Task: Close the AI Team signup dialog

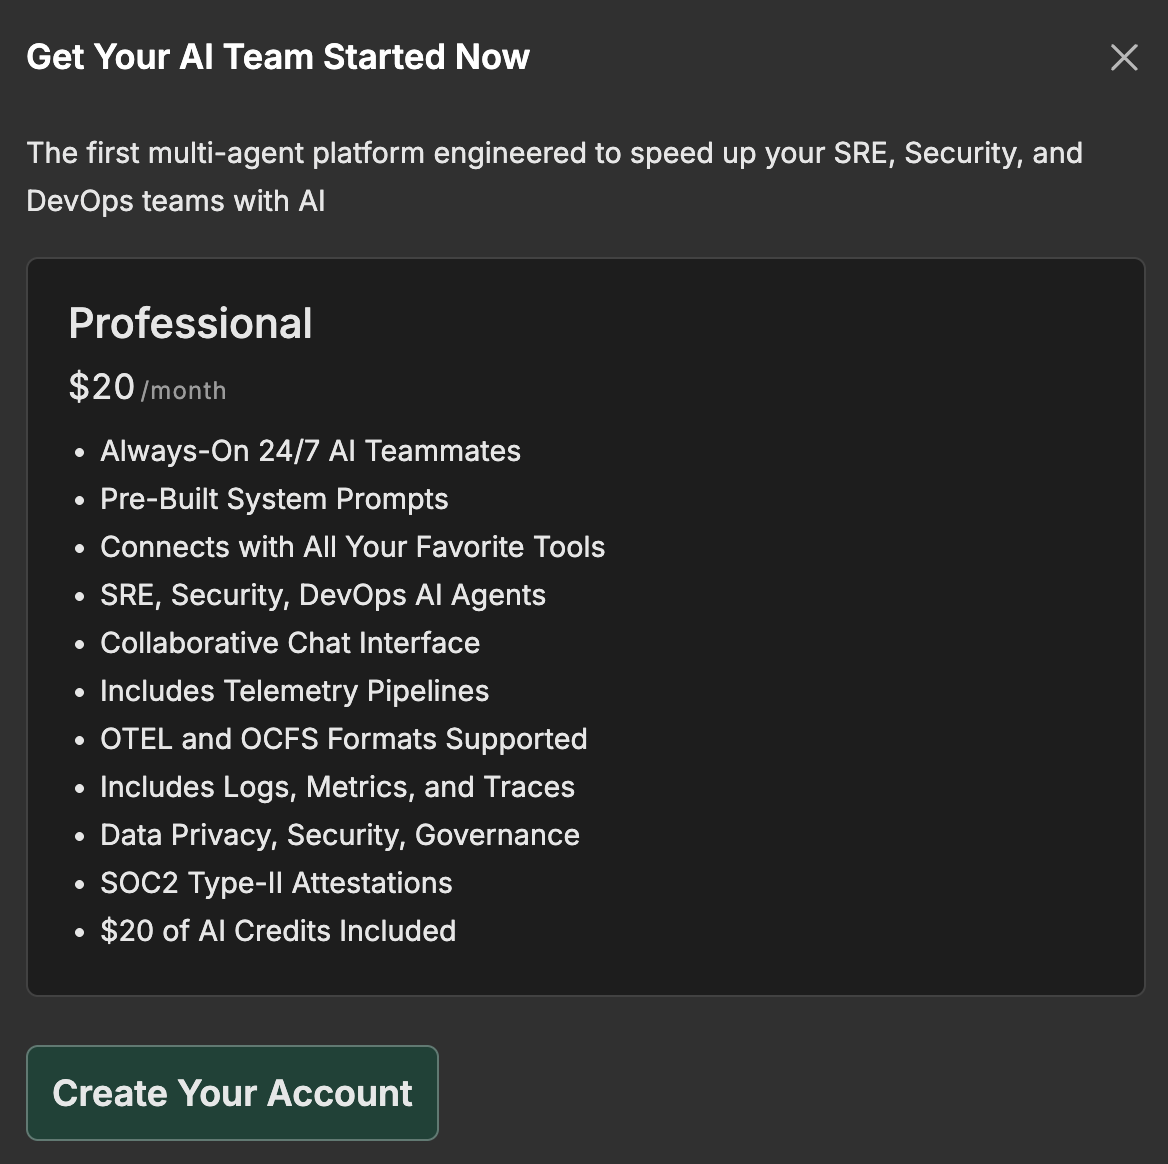Action: [x=1124, y=58]
